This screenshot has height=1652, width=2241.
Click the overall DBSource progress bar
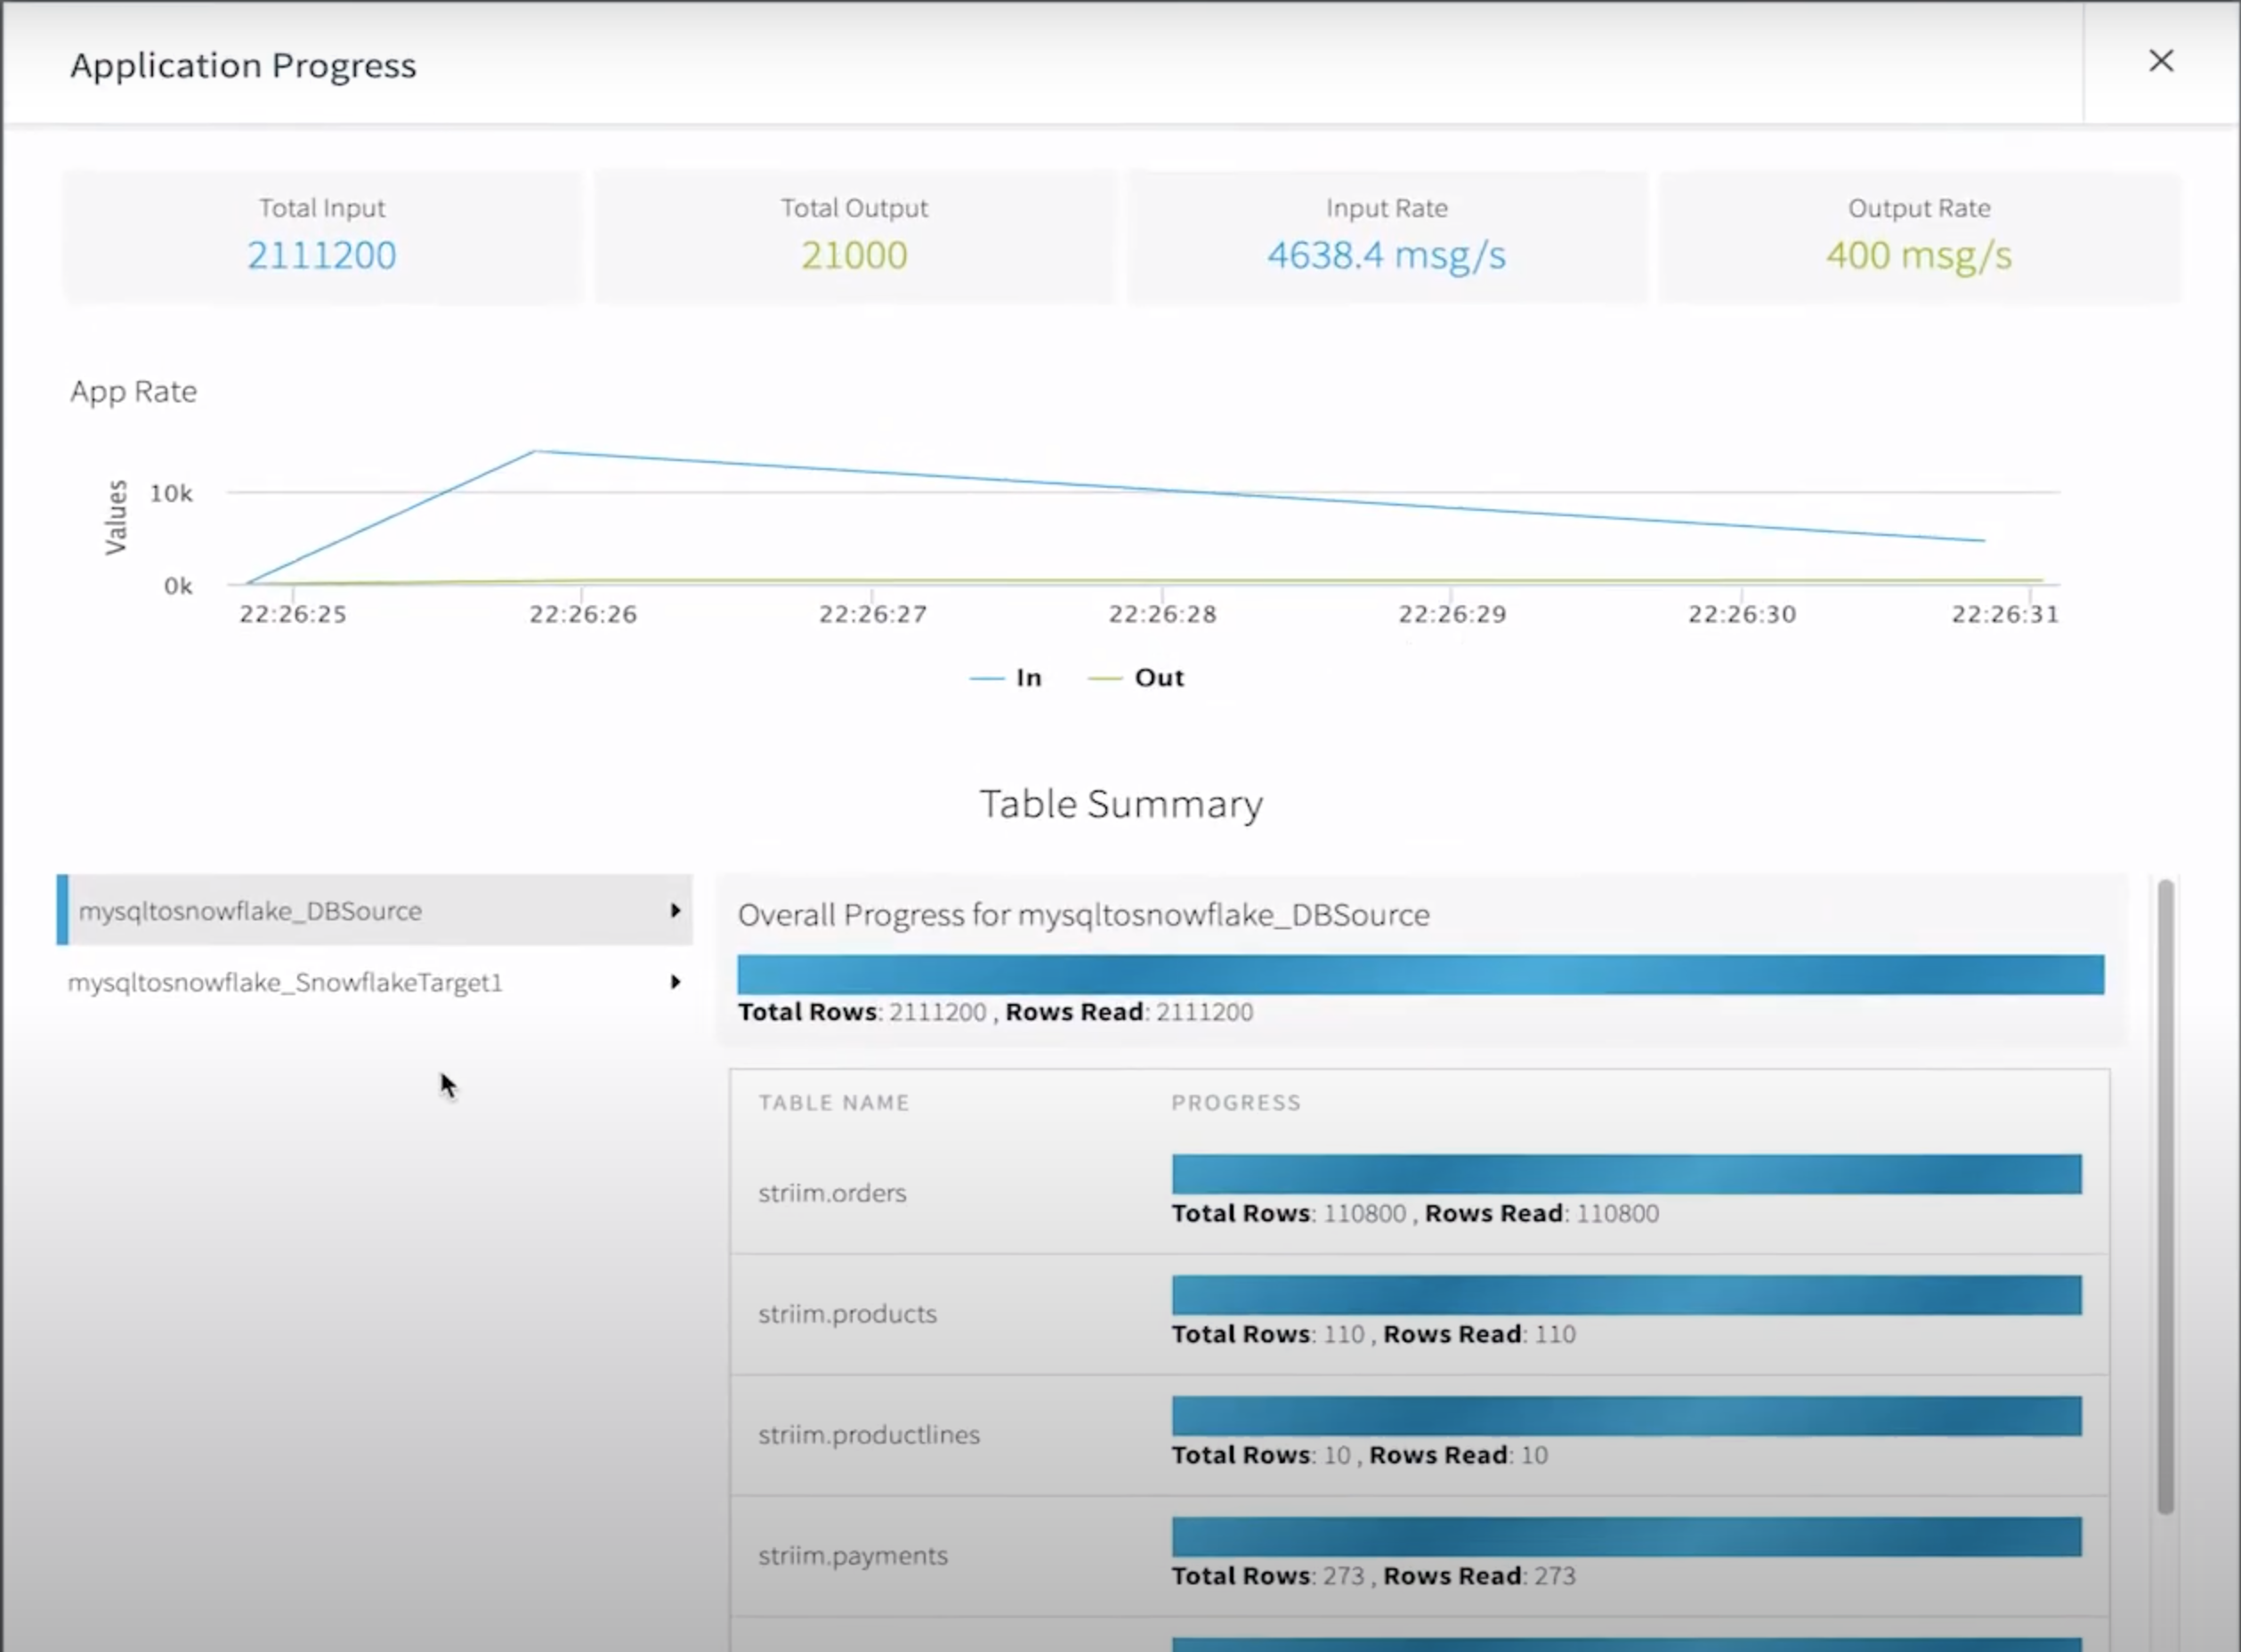[x=1420, y=974]
